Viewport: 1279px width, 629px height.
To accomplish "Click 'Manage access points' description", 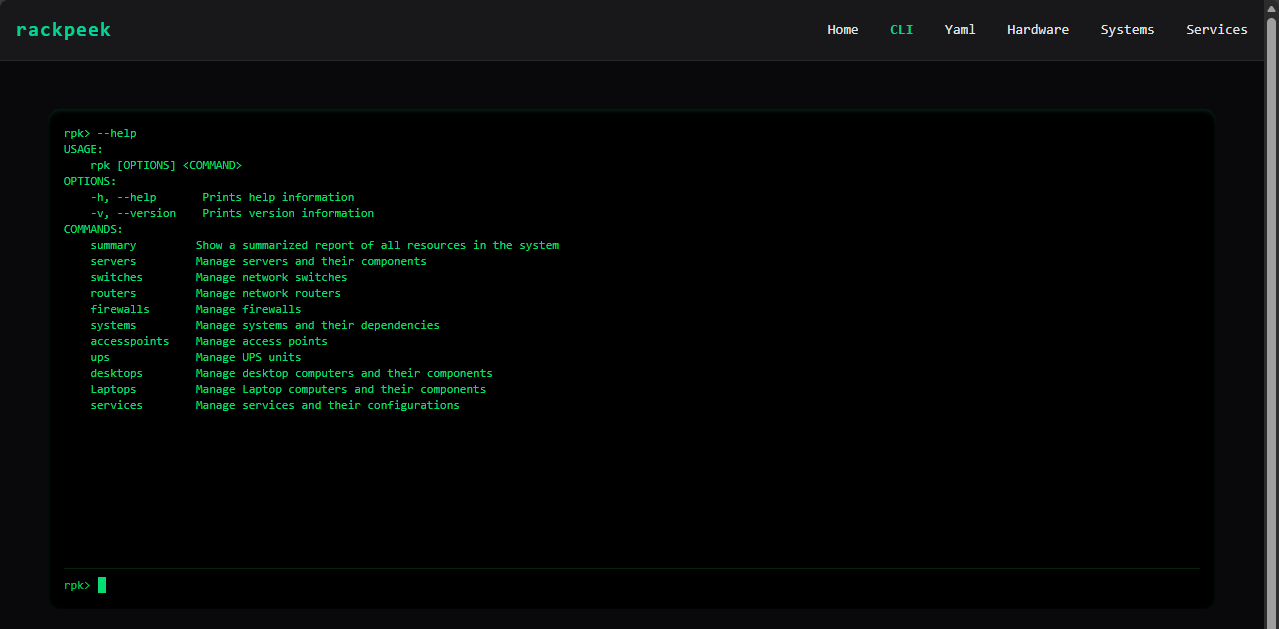I will (x=261, y=341).
